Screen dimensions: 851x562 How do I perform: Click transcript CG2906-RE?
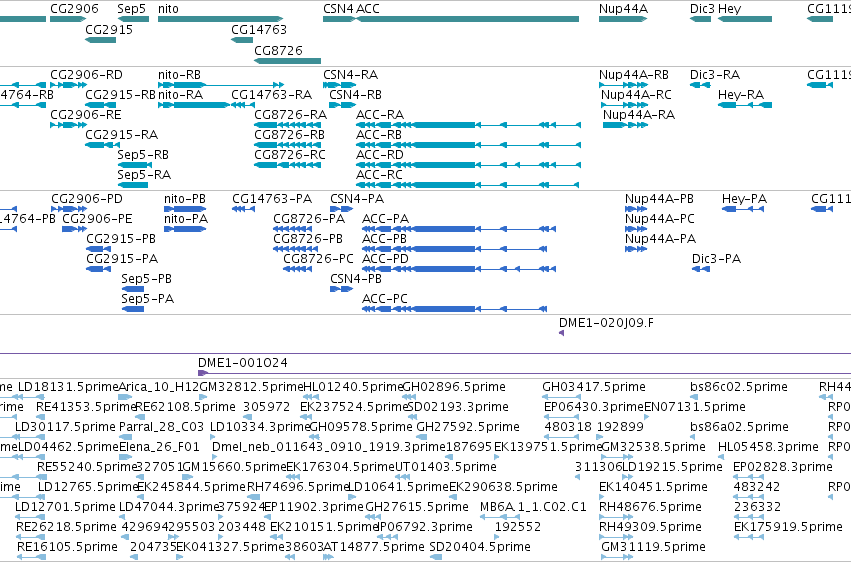pos(68,125)
